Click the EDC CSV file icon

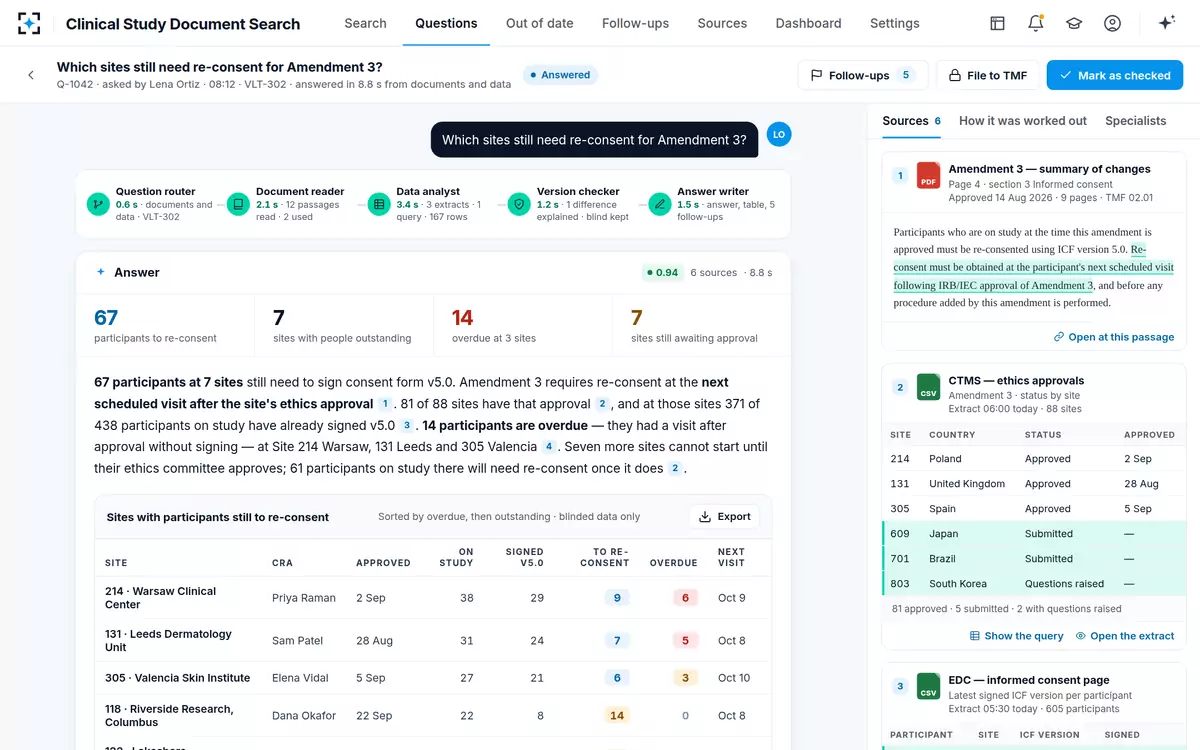(929, 686)
